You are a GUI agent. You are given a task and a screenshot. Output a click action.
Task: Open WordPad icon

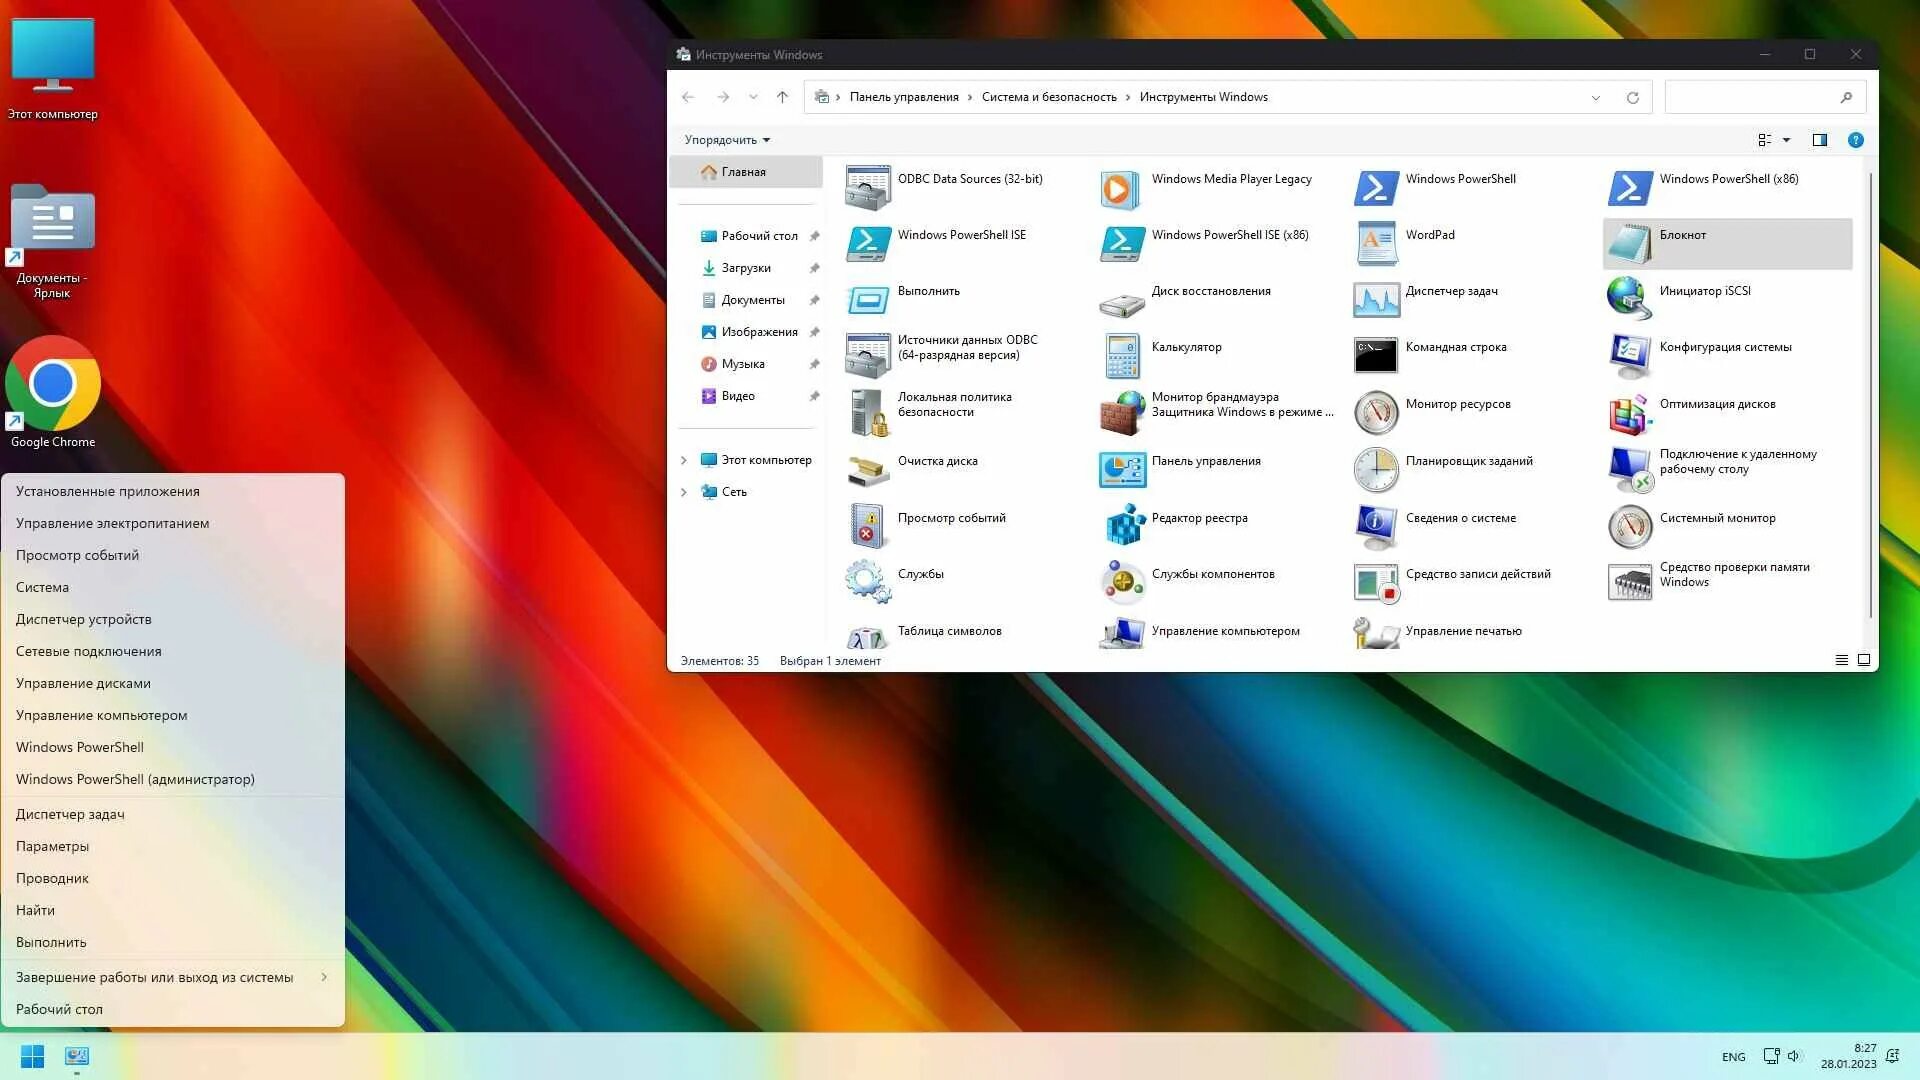(1375, 244)
